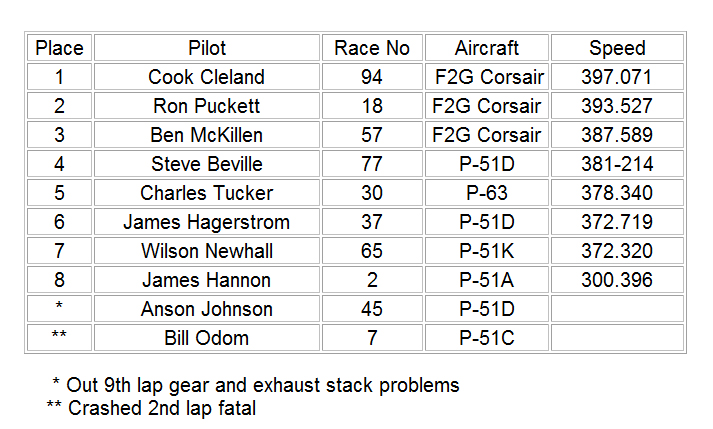The image size is (713, 429).
Task: Click the speed value 397.071
Action: click(617, 77)
